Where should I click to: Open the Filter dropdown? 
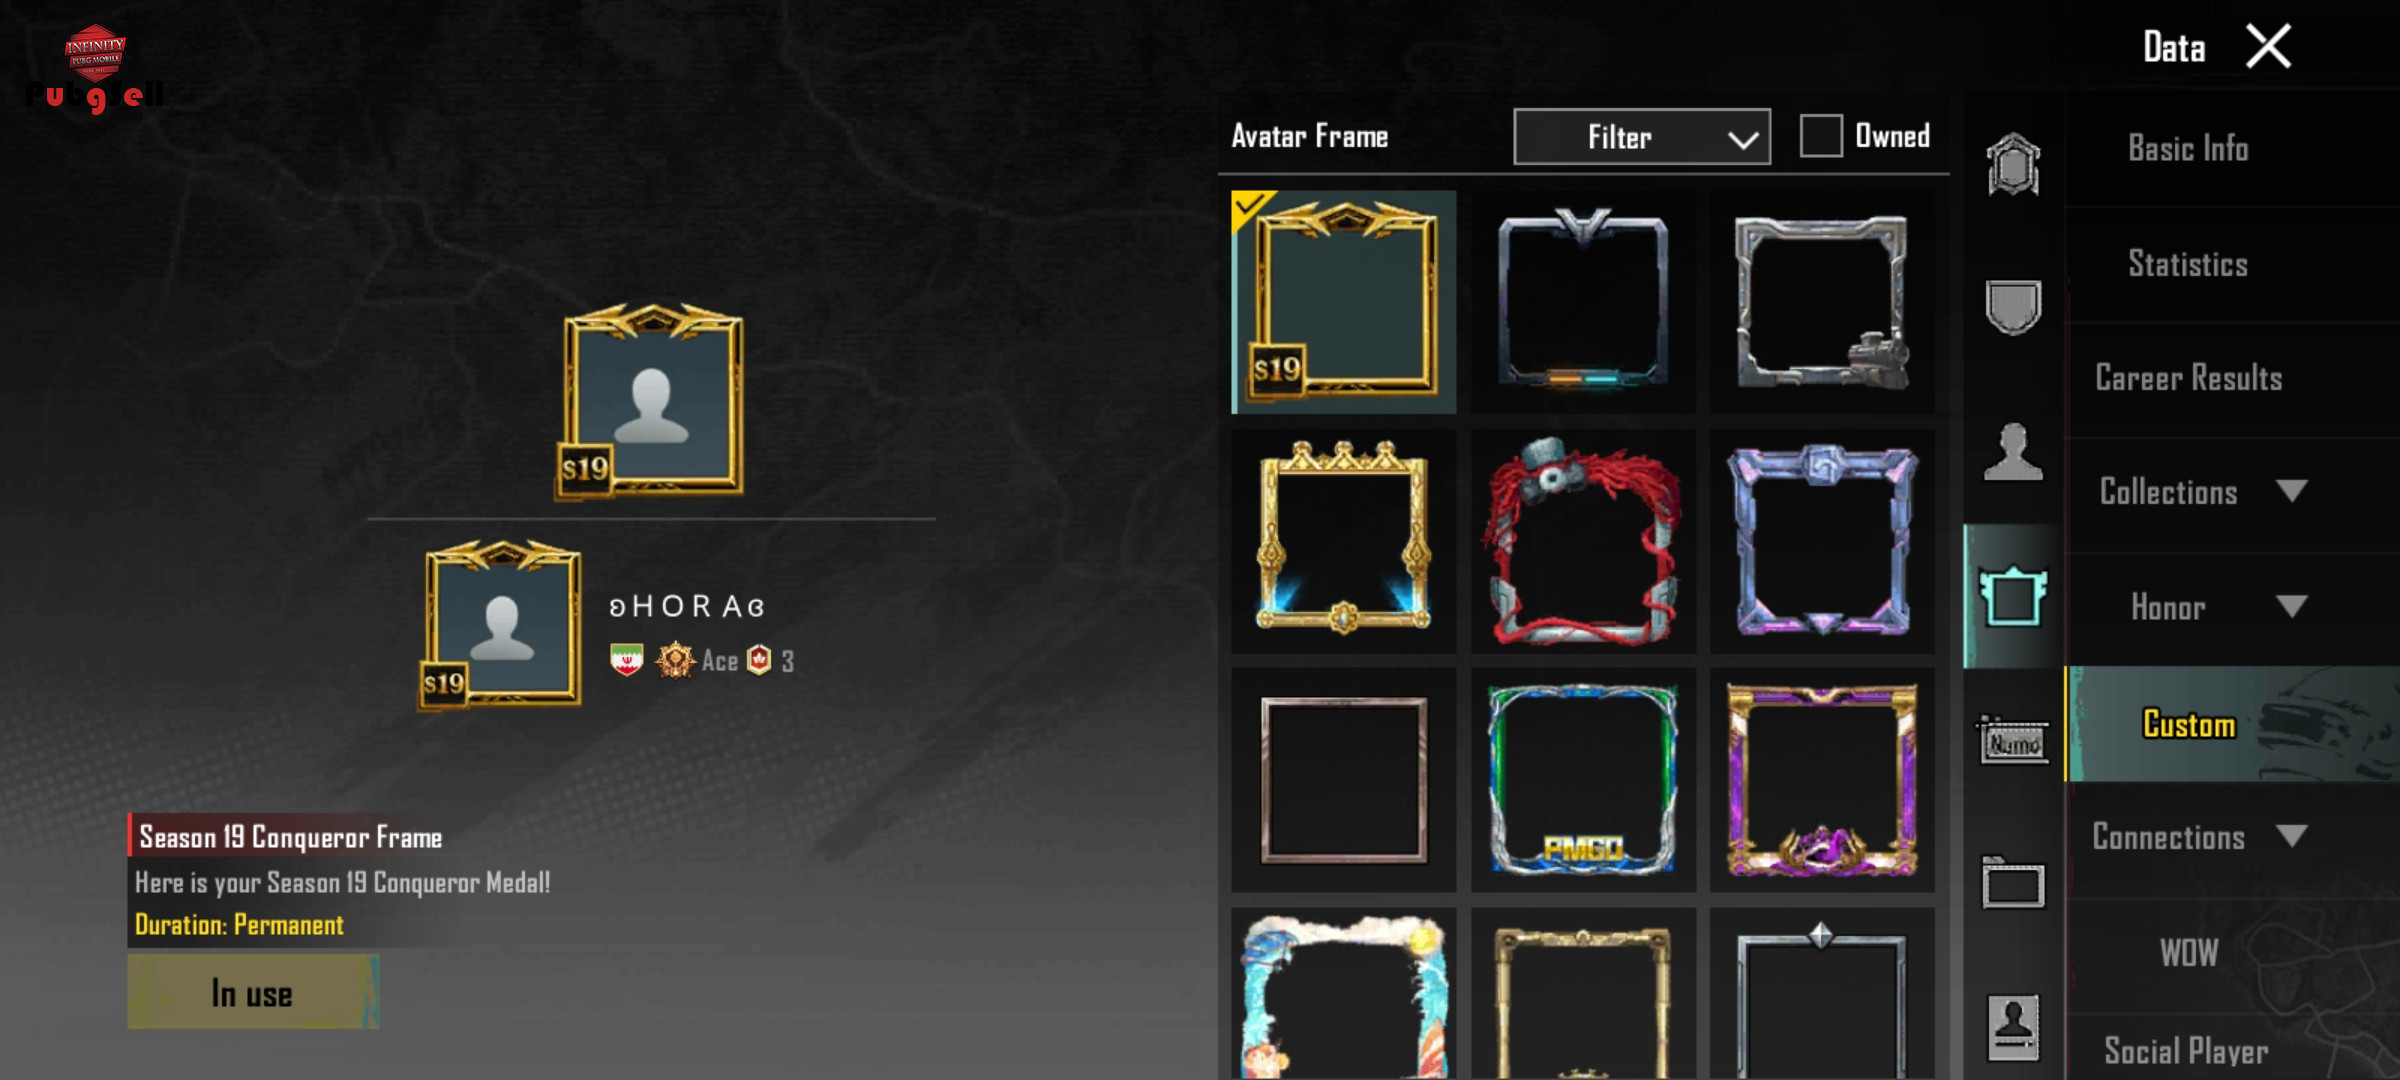[1642, 137]
